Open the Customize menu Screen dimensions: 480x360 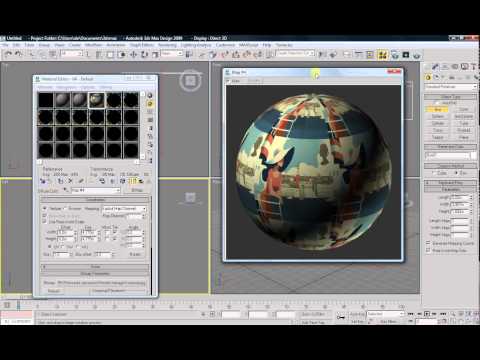pyautogui.click(x=225, y=45)
